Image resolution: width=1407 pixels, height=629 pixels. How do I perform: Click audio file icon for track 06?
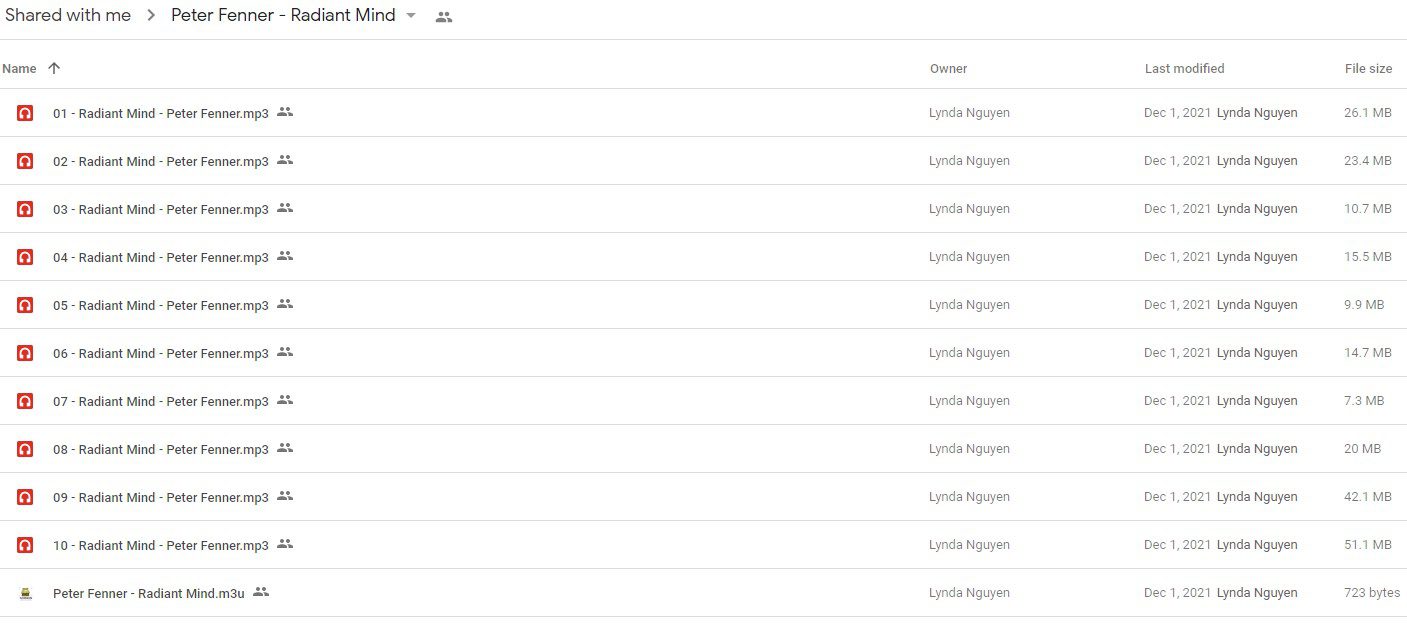(x=25, y=353)
